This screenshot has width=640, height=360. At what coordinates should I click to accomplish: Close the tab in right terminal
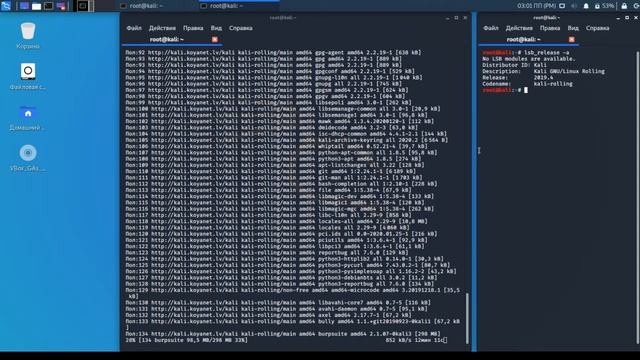click(x=571, y=40)
